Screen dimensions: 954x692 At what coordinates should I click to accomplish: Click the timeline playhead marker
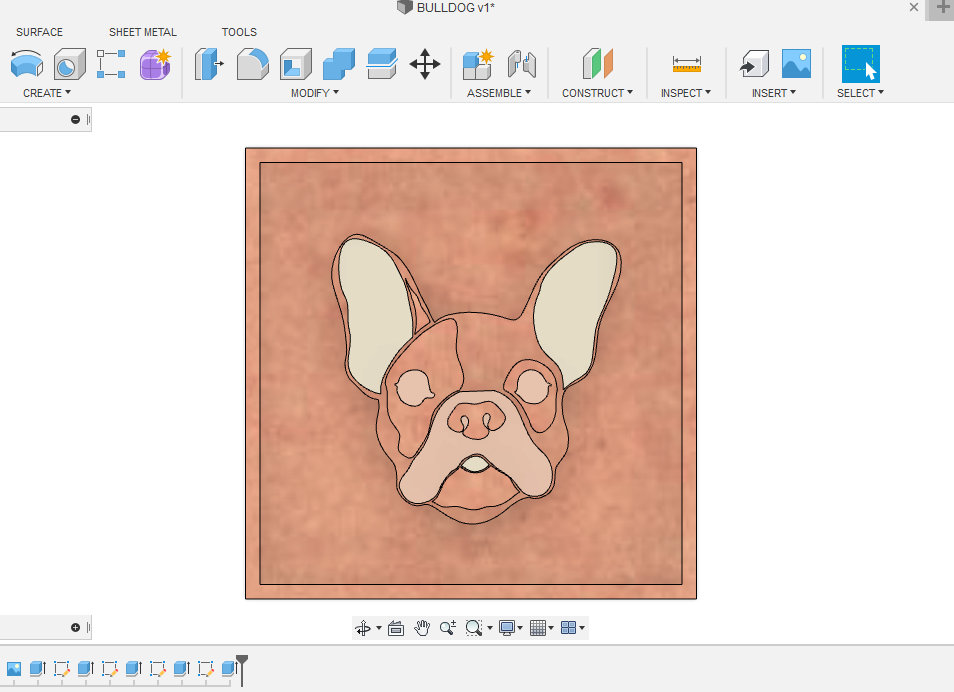pos(241,663)
